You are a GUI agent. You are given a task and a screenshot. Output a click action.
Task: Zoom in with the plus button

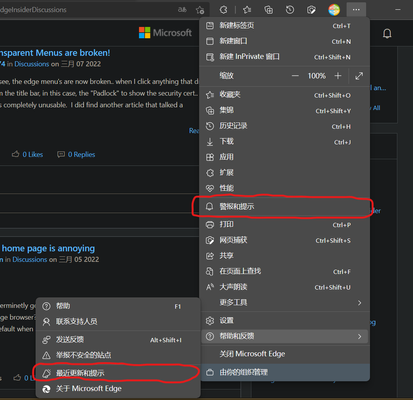(338, 76)
